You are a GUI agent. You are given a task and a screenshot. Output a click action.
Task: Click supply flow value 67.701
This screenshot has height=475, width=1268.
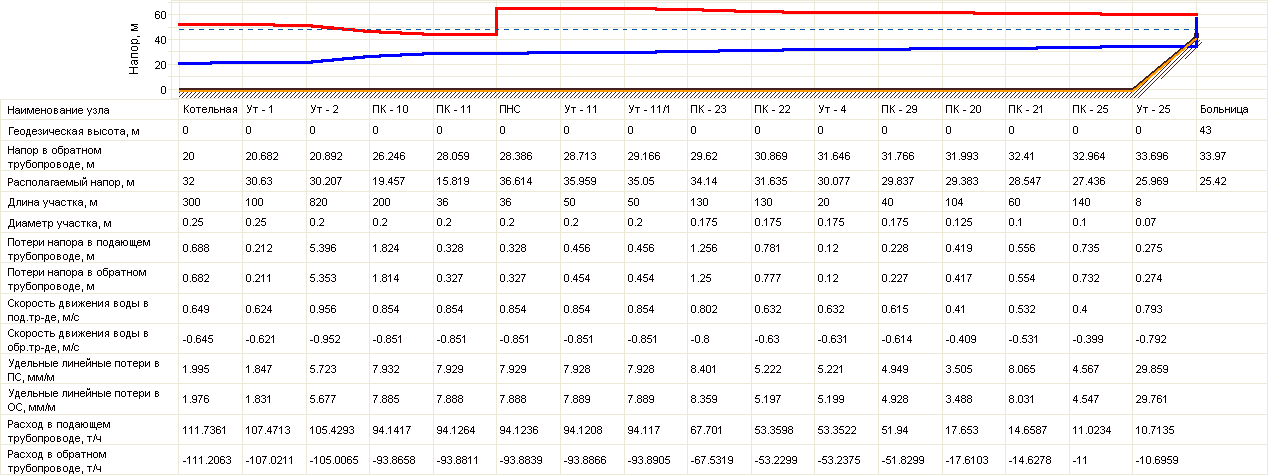coord(707,429)
